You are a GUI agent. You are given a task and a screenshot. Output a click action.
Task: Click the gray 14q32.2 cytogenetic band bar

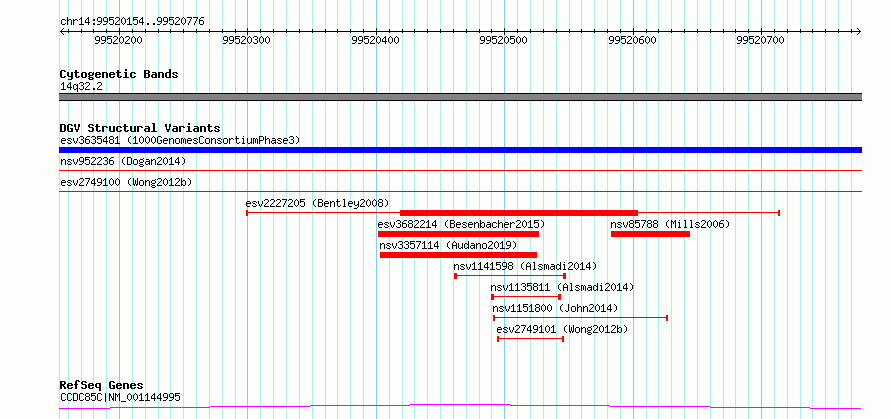(x=460, y=97)
